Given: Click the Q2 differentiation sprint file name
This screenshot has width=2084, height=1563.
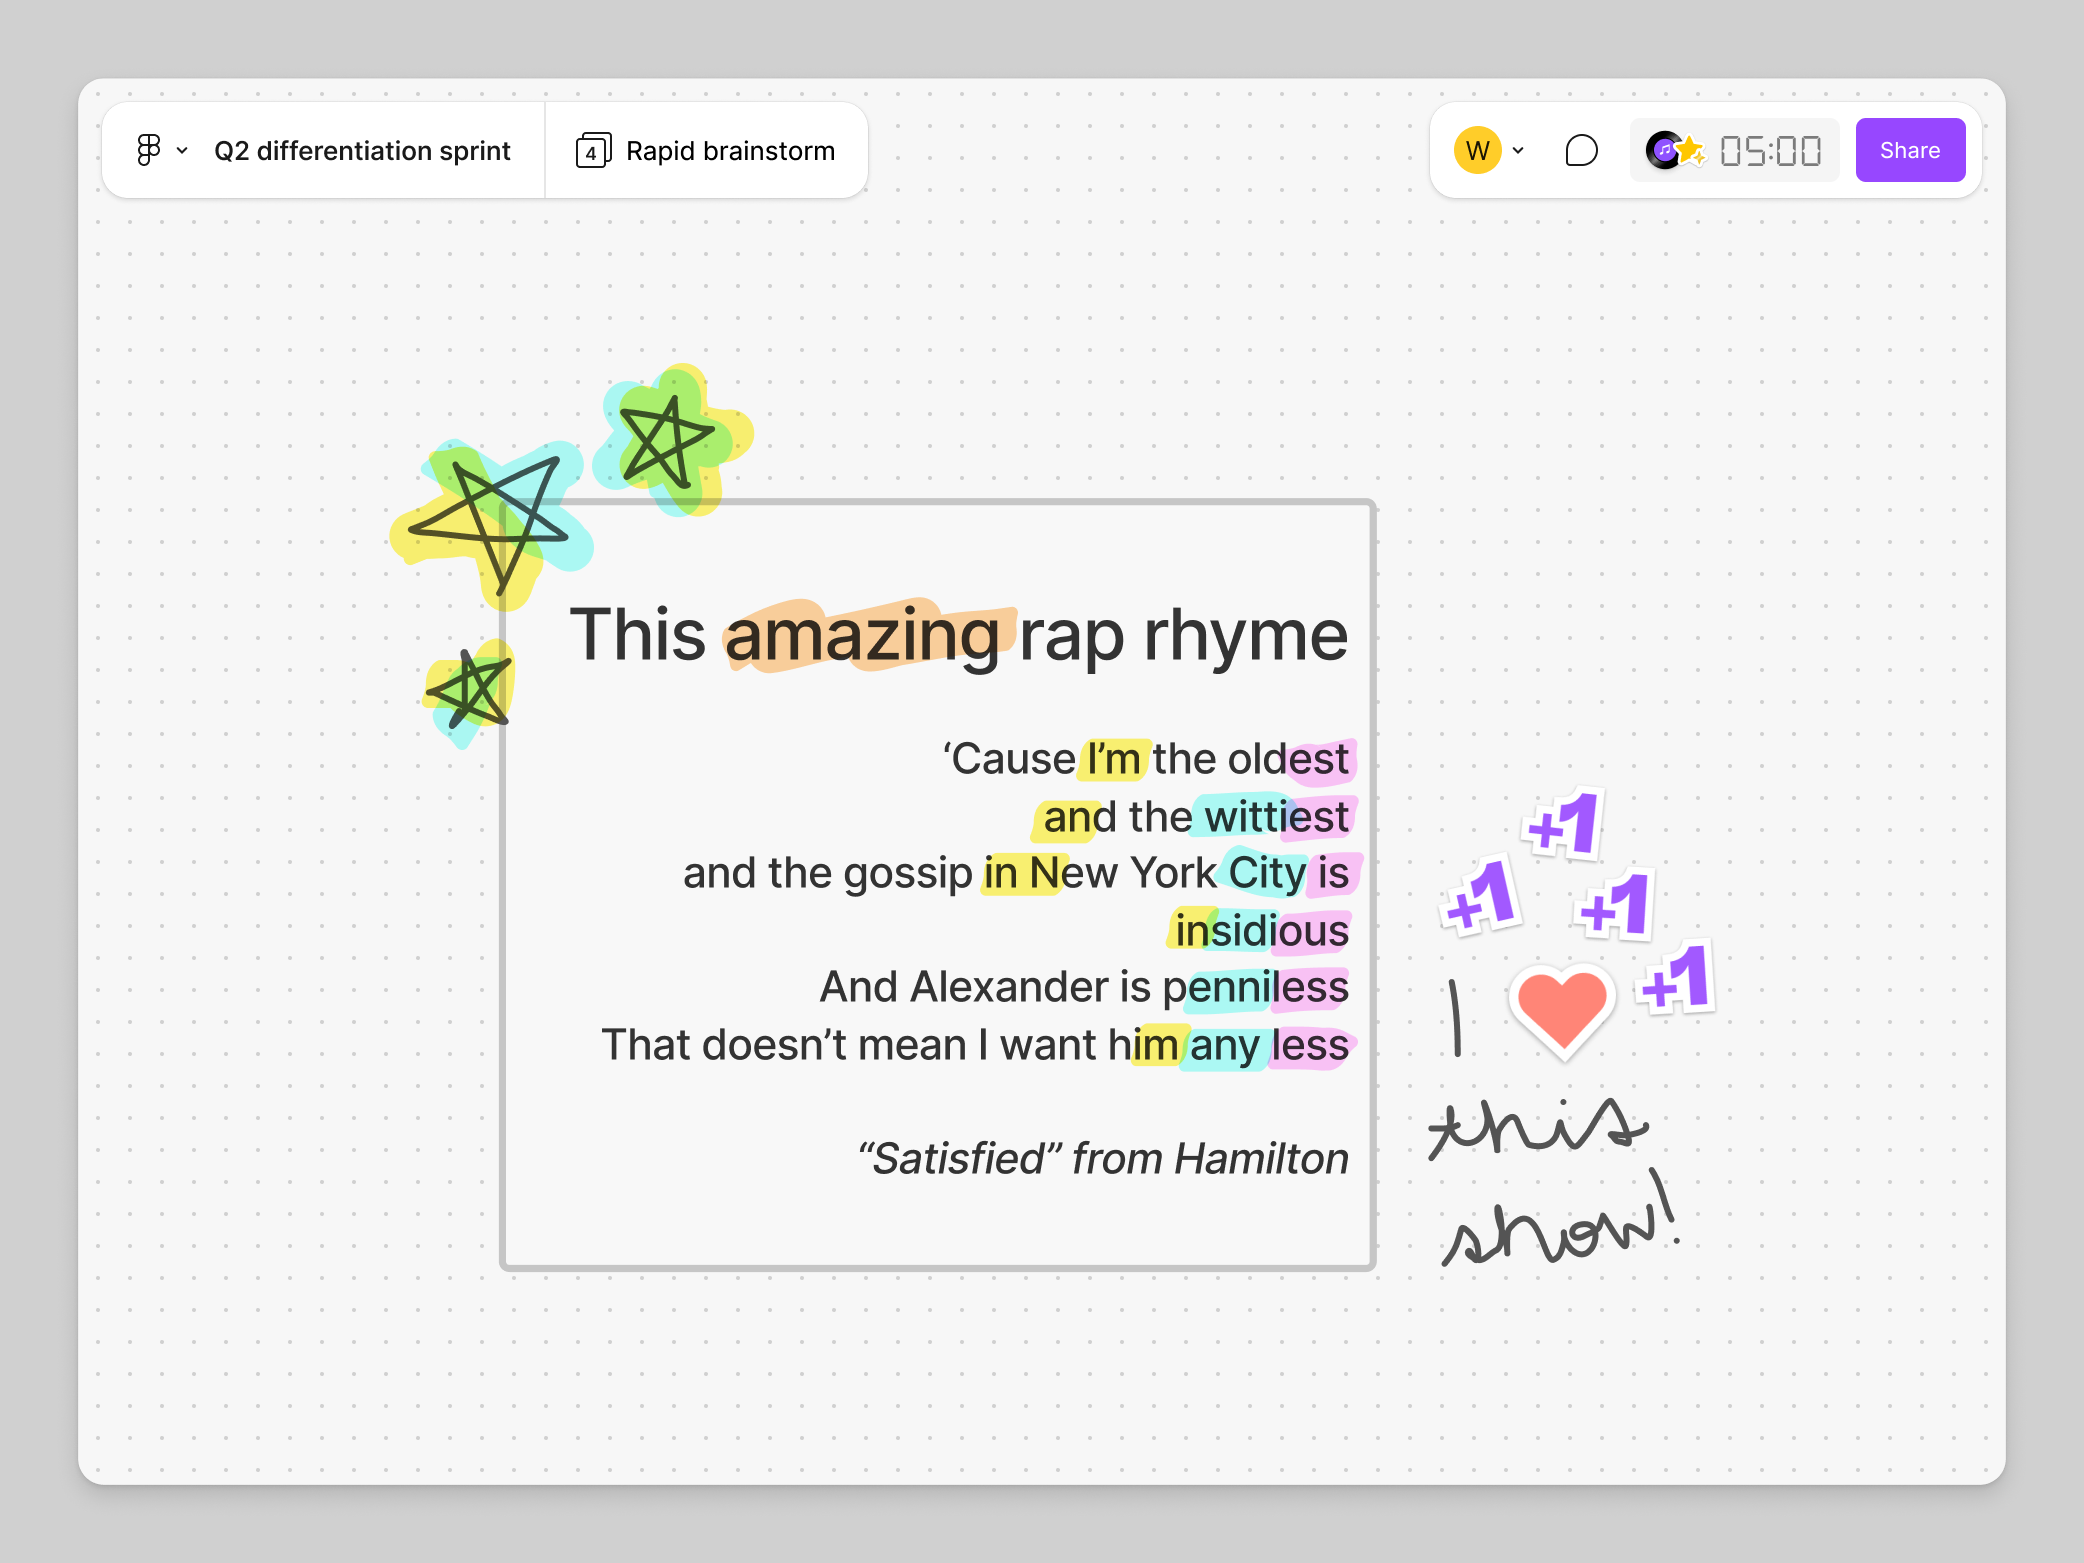Looking at the screenshot, I should (362, 151).
